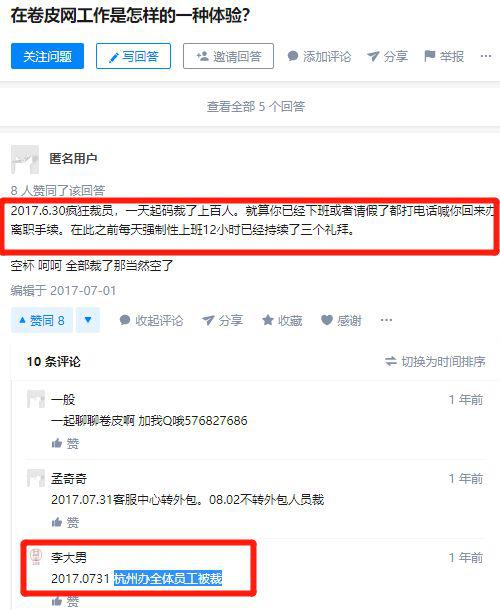The height and width of the screenshot is (610, 500).
Task: Click the 分享 paper plane icon in the question header
Action: point(373,56)
